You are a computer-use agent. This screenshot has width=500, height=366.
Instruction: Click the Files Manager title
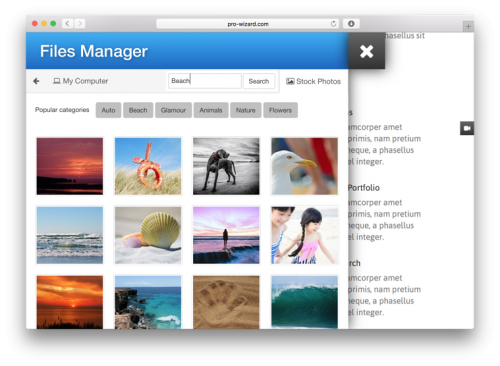click(94, 51)
